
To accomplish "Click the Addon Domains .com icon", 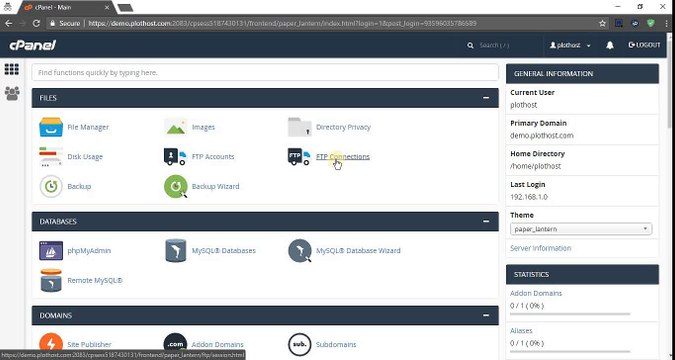I will coord(176,344).
